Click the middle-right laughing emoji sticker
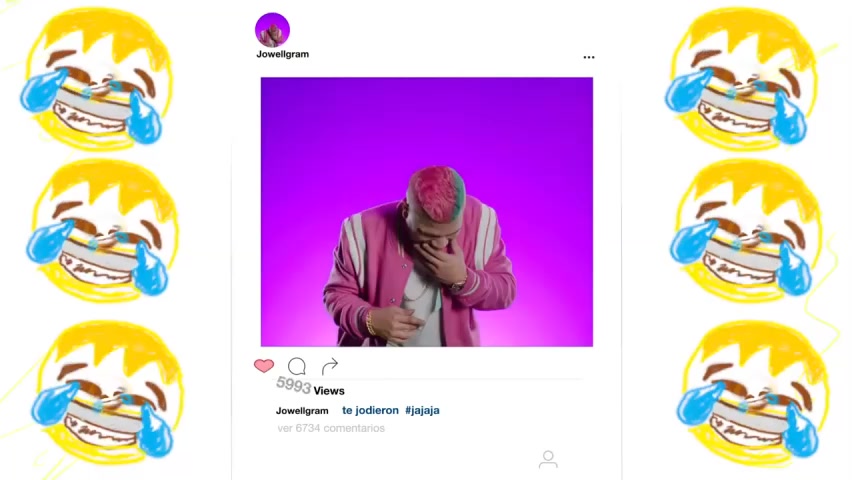The image size is (852, 480). tap(746, 231)
